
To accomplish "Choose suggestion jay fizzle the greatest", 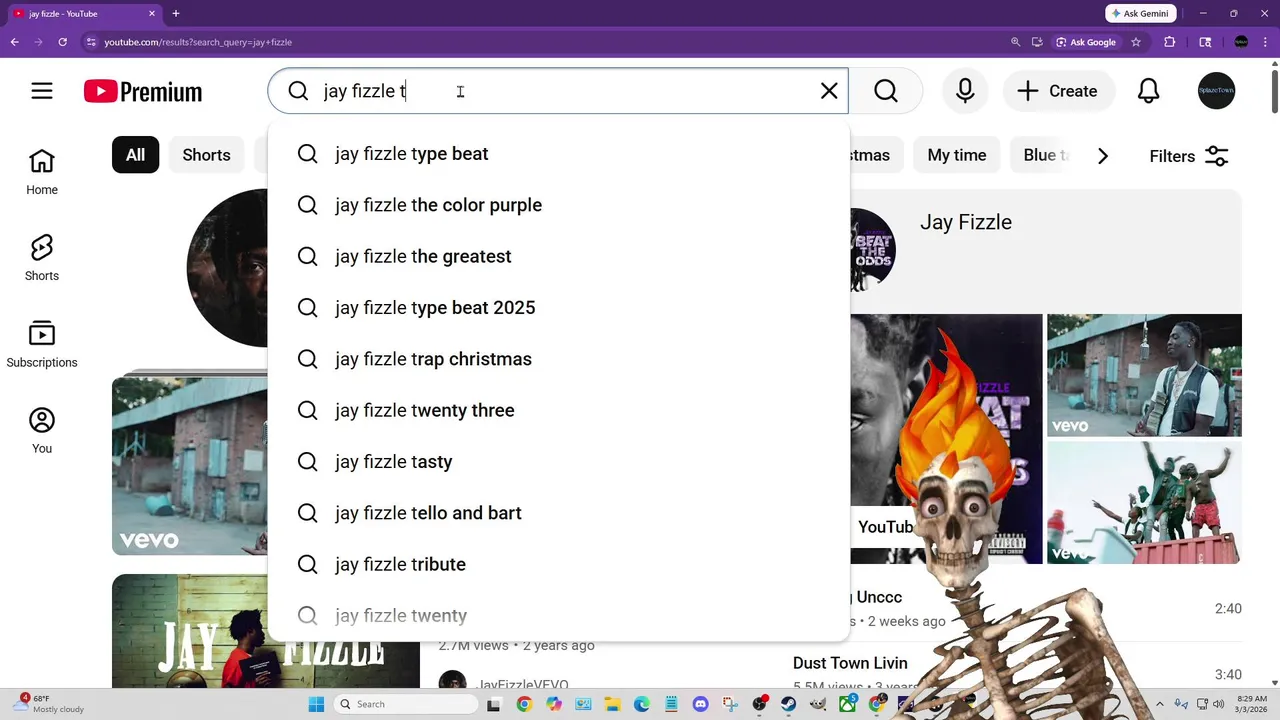I will (x=558, y=256).
